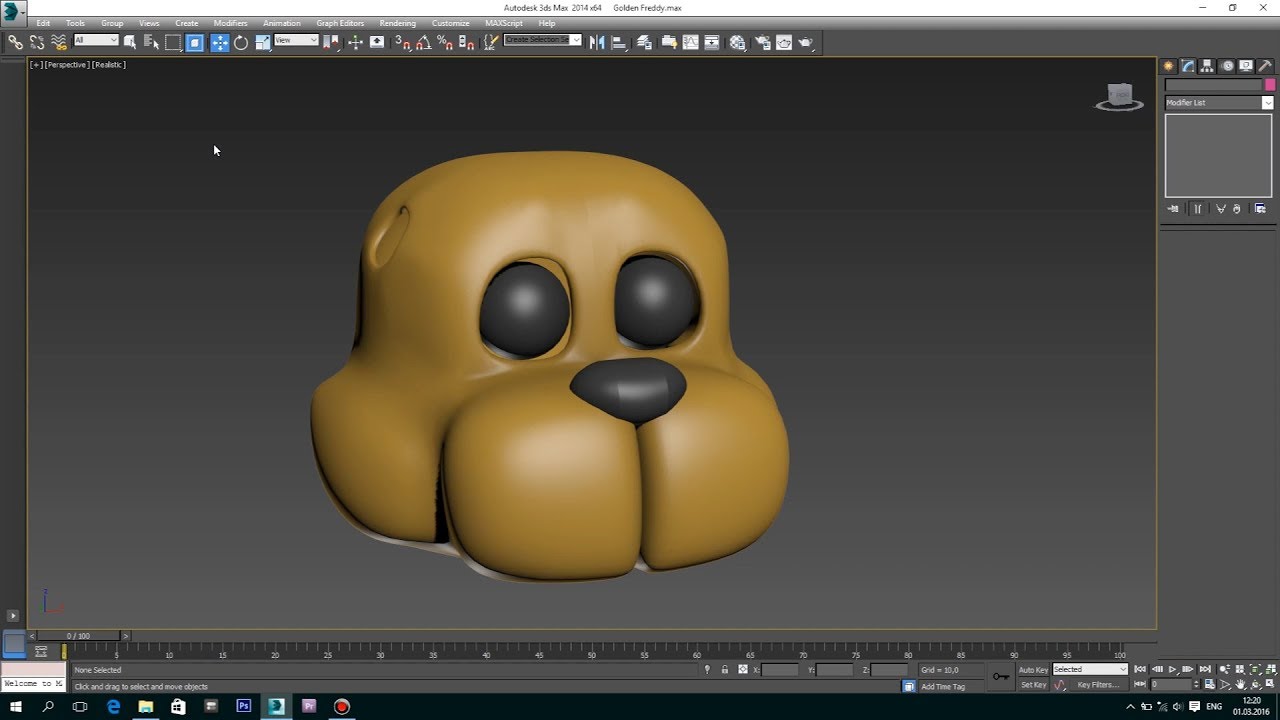
Task: Toggle Angle Snap
Action: pyautogui.click(x=423, y=42)
